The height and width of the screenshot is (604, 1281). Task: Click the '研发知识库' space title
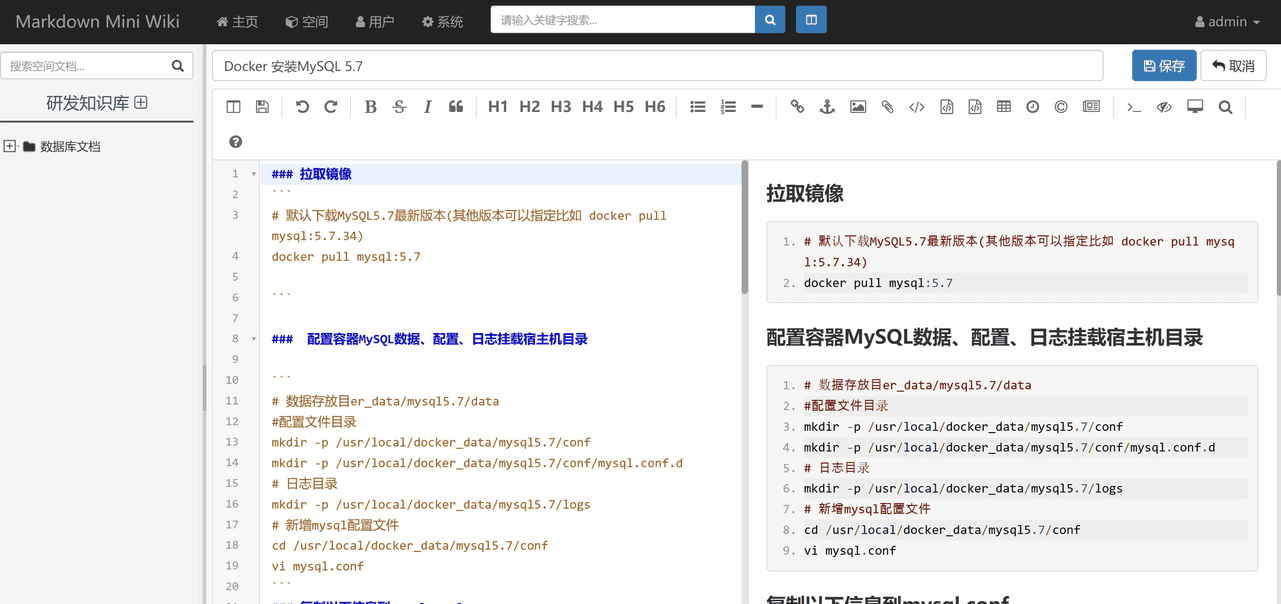coord(88,103)
